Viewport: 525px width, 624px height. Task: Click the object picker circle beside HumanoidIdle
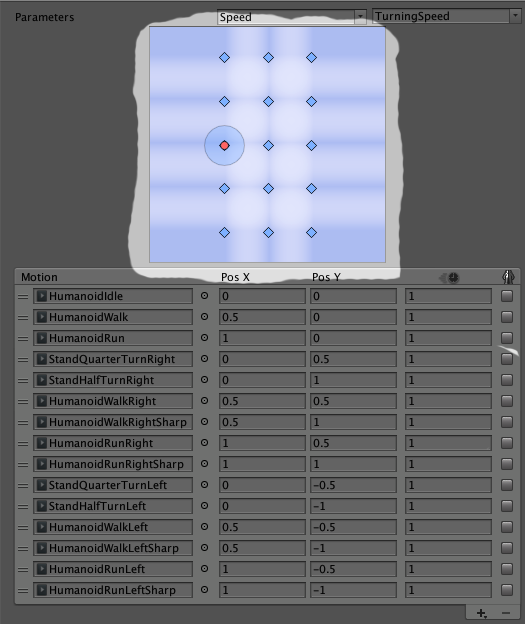click(204, 296)
